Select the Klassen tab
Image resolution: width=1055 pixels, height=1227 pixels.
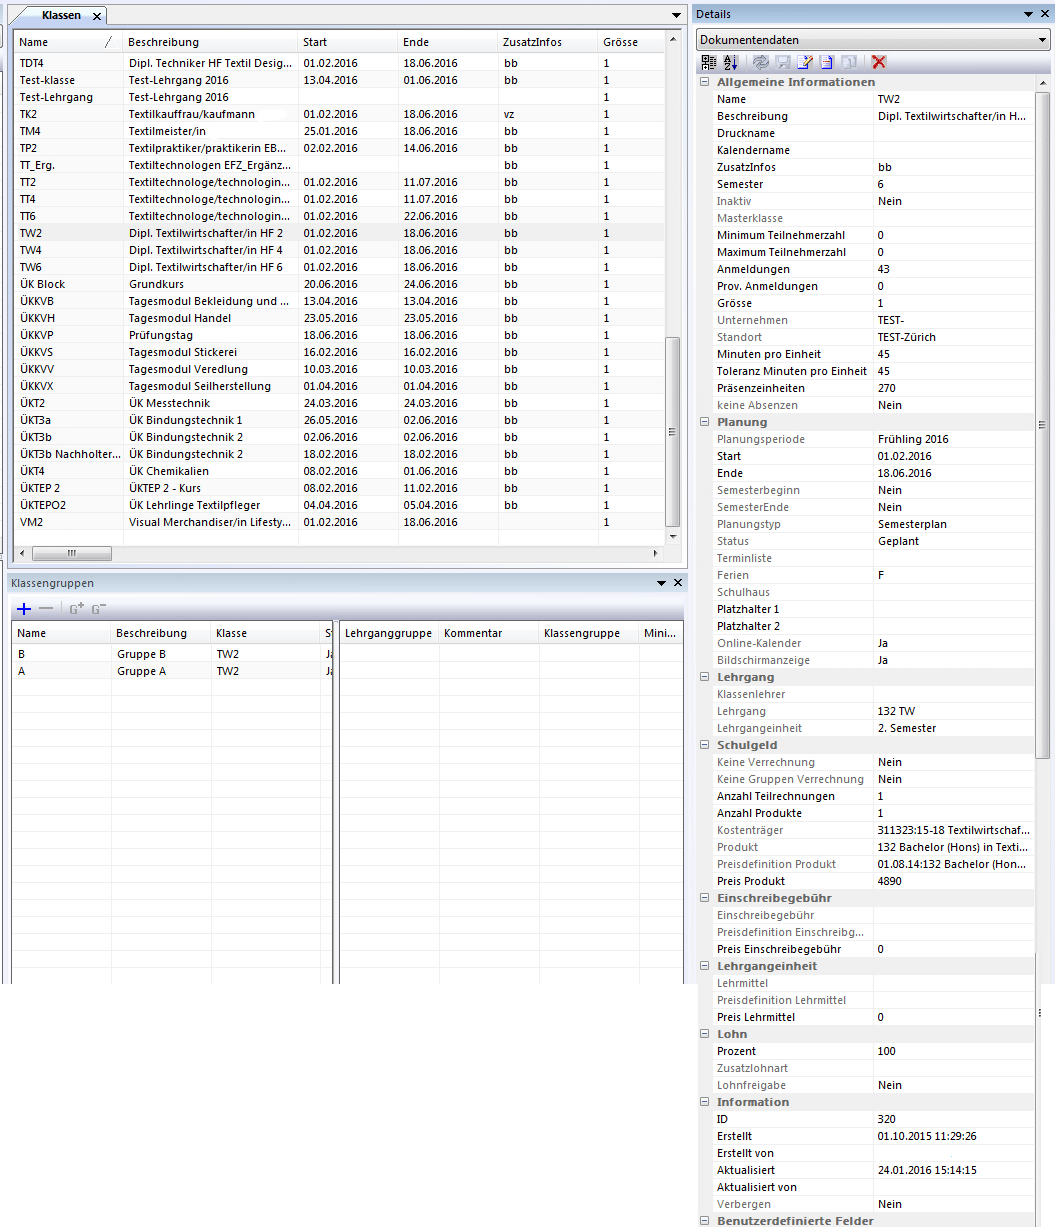(61, 16)
